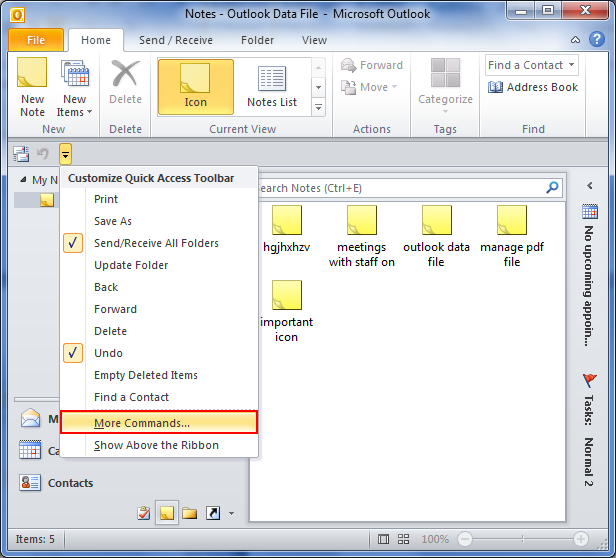Choose Show Above the Ribbon

pos(159,445)
